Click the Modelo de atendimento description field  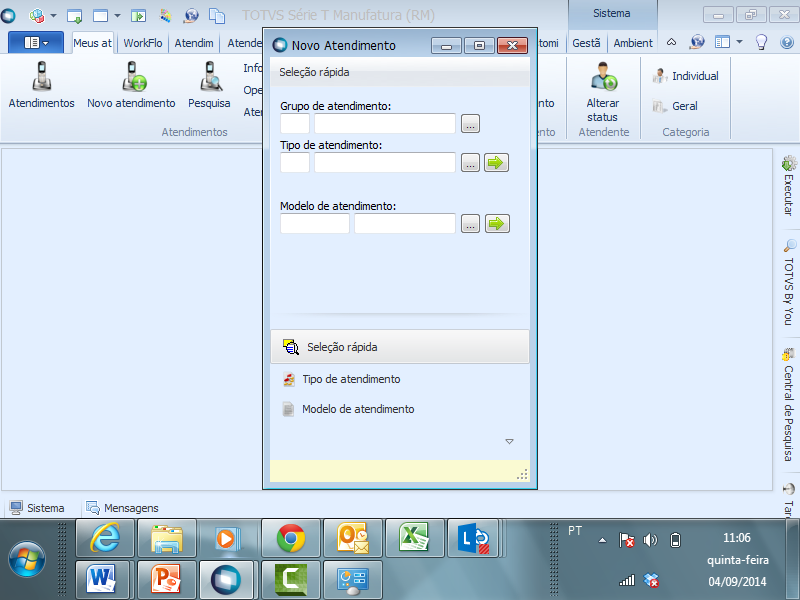(405, 223)
